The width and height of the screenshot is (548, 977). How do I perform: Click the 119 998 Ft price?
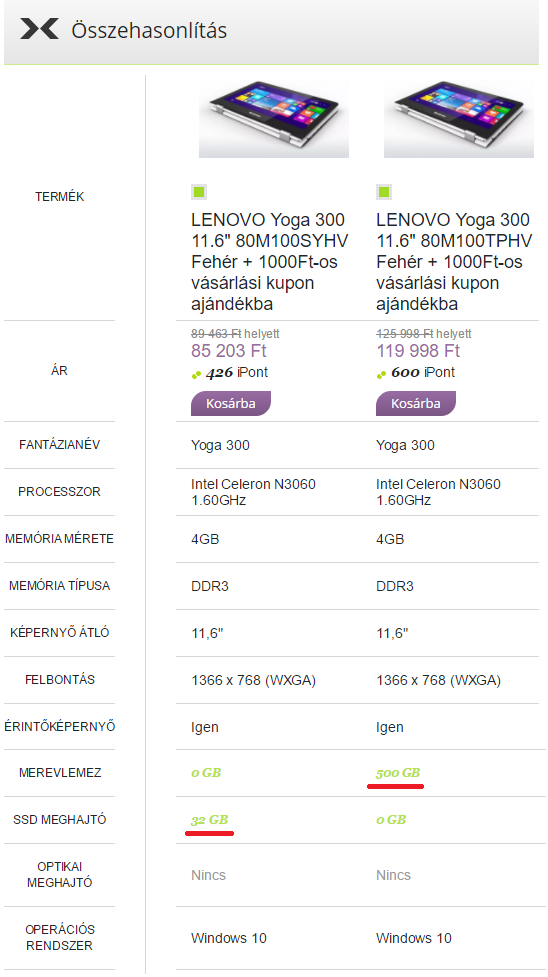click(418, 351)
